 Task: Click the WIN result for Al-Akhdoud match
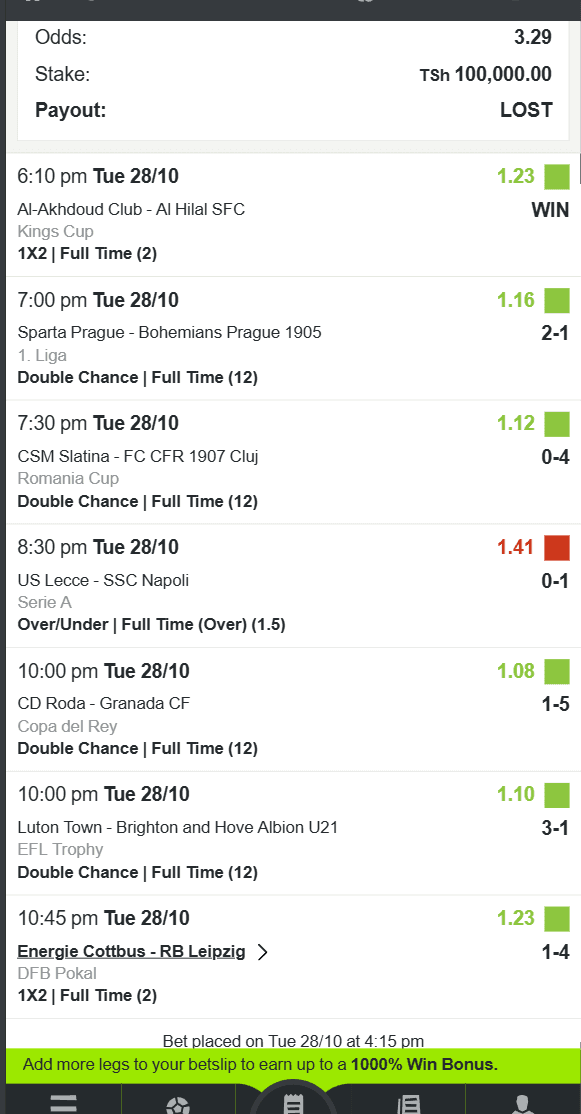(x=552, y=210)
